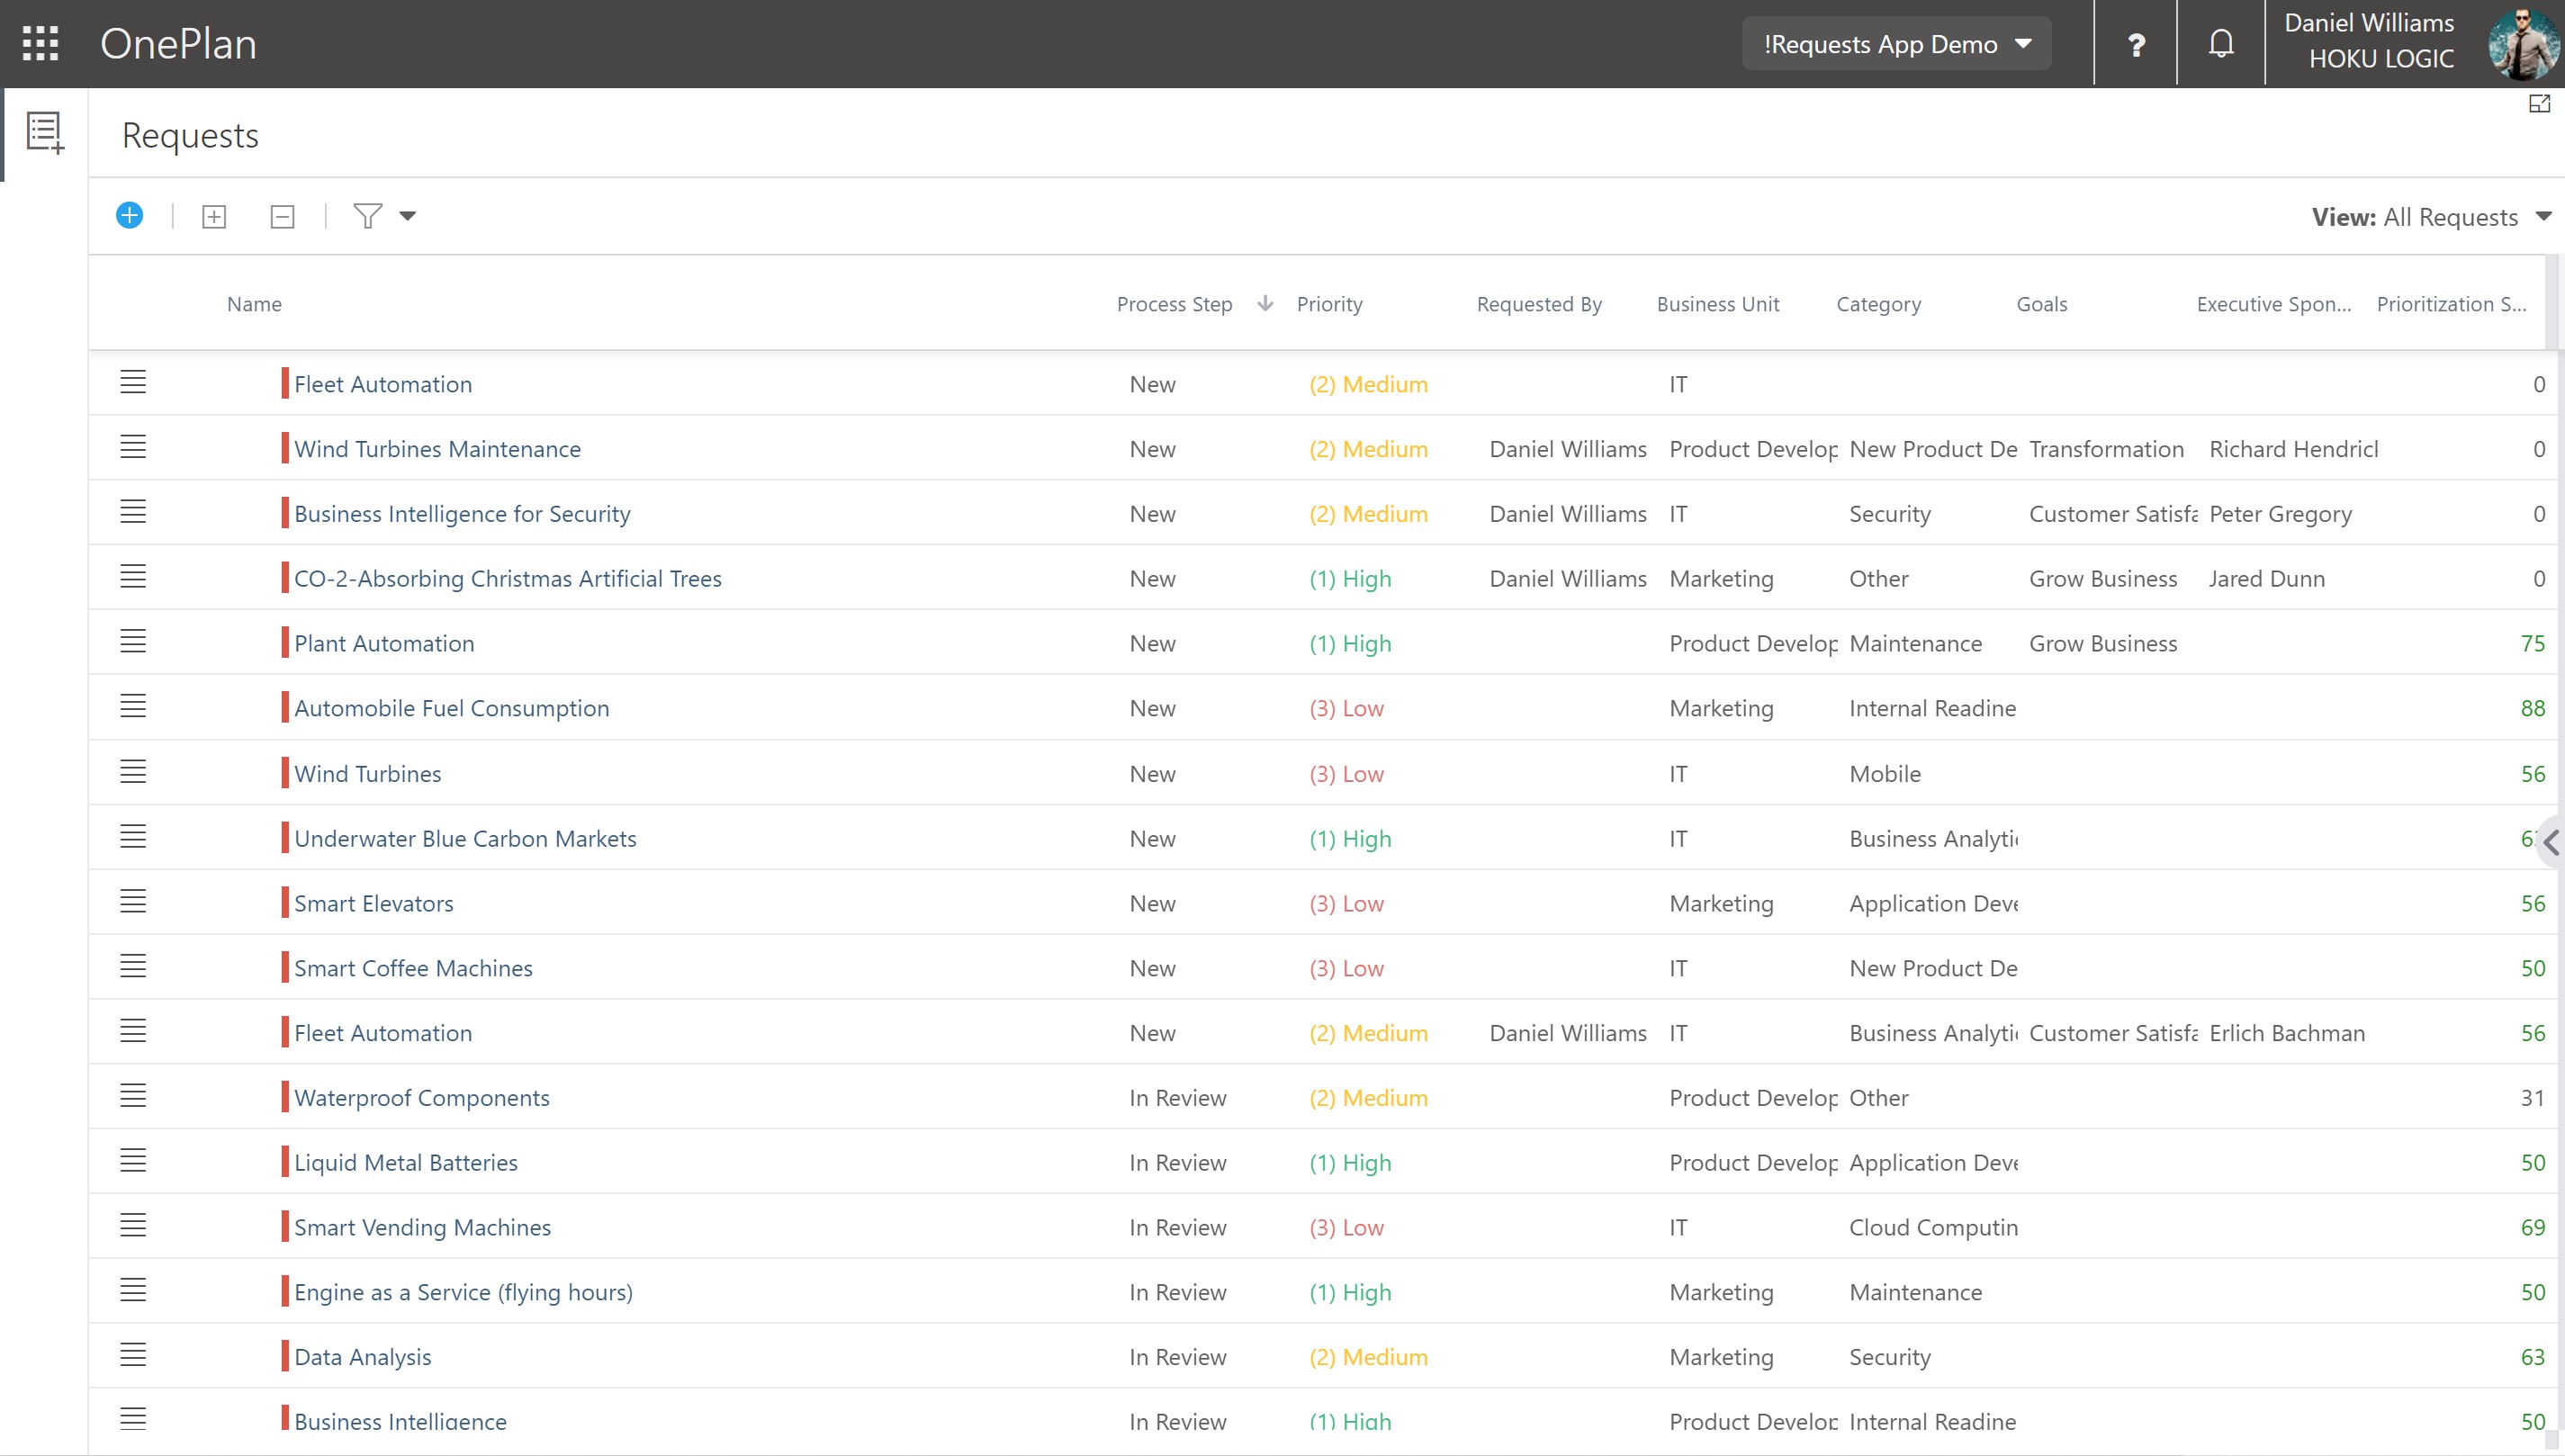Screen dimensions: 2565x1456
Task: Click the Priority column header
Action: 1329,304
